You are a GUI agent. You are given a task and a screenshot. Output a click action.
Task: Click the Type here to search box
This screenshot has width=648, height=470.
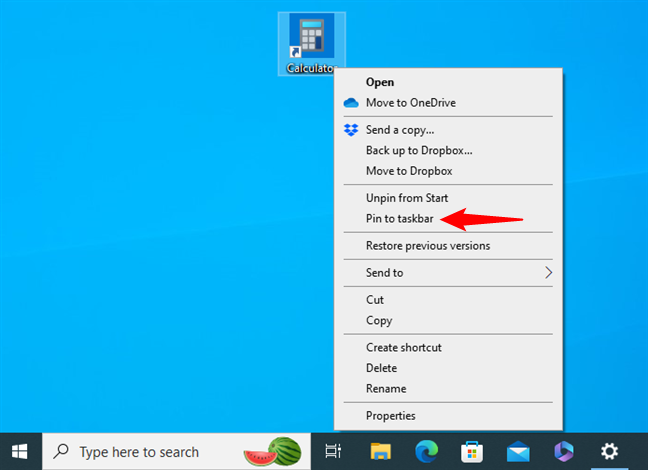click(176, 451)
